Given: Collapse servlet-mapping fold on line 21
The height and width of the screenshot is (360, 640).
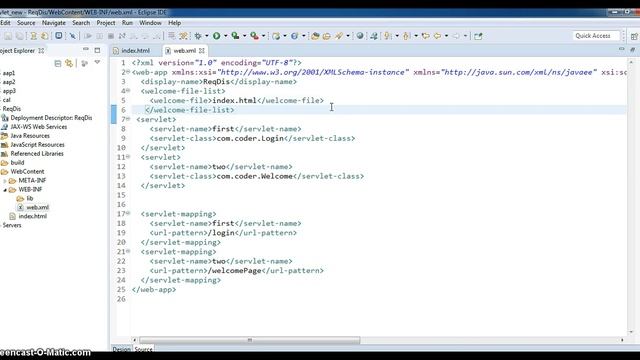Looking at the screenshot, I should point(128,251).
